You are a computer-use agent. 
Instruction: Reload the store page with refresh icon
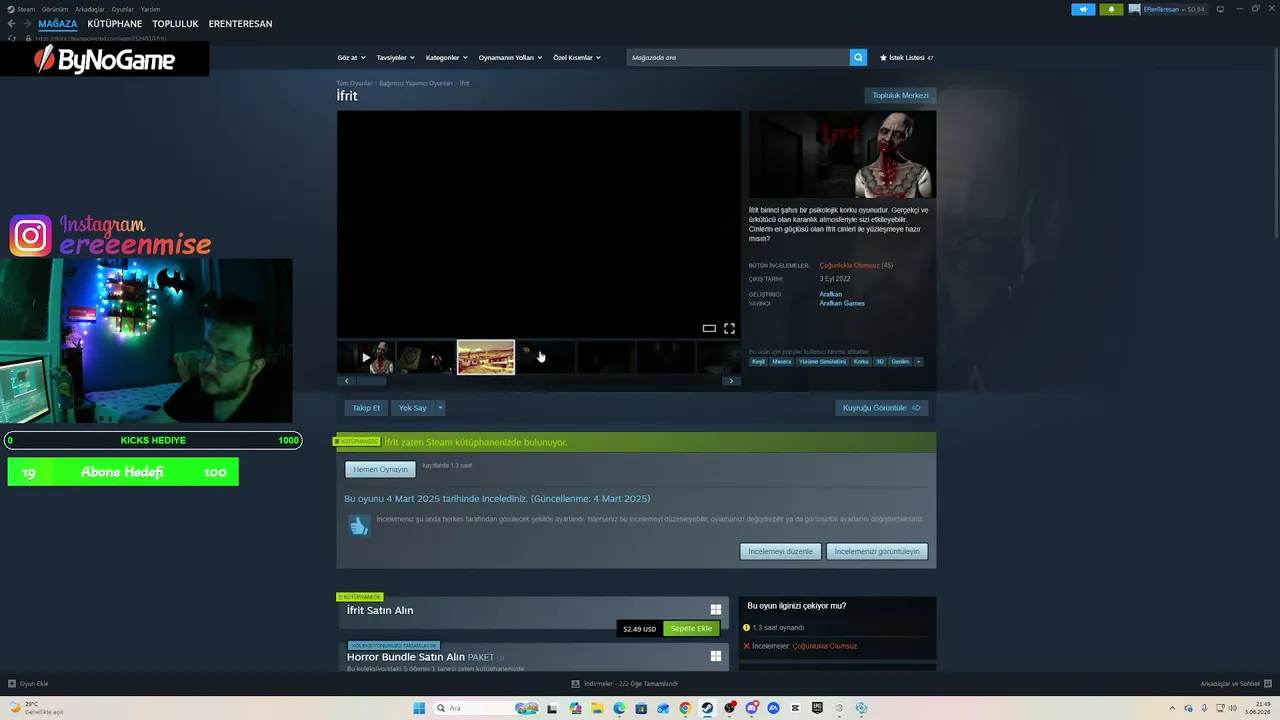click(12, 38)
